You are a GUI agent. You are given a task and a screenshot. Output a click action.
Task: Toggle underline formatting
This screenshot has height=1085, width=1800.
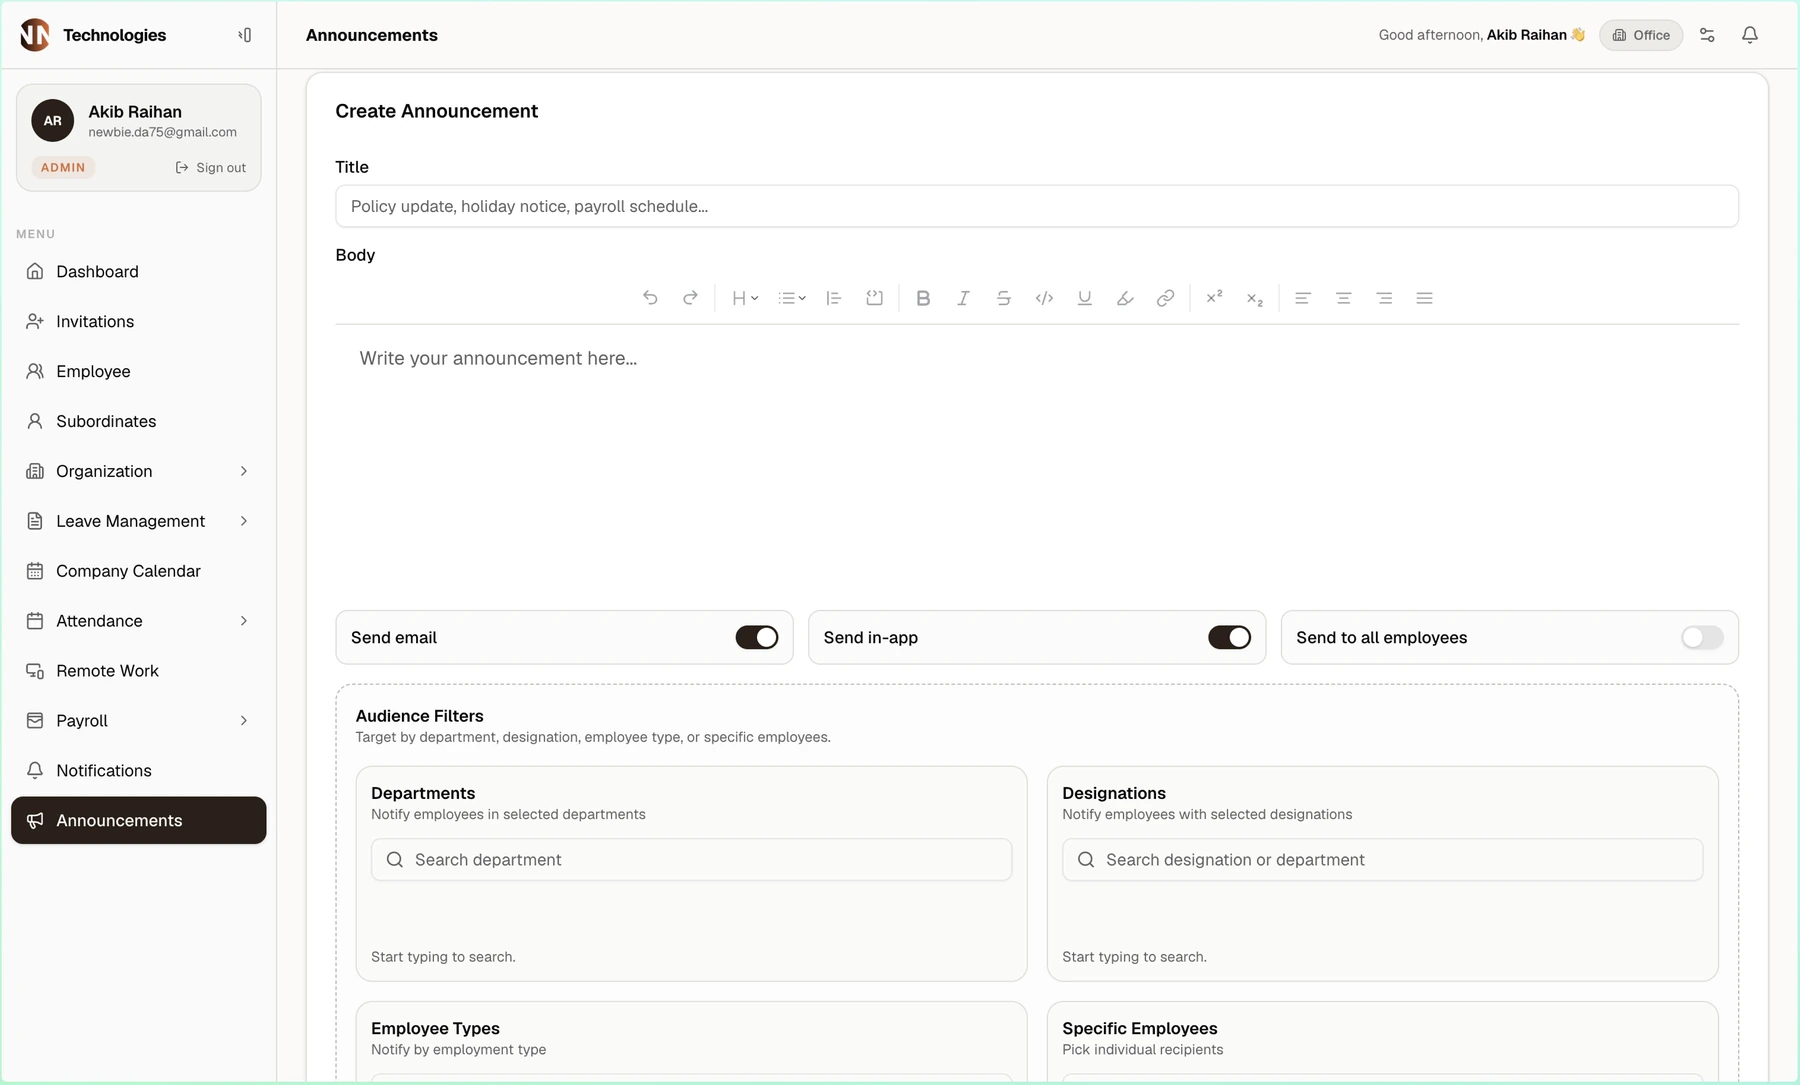tap(1084, 298)
